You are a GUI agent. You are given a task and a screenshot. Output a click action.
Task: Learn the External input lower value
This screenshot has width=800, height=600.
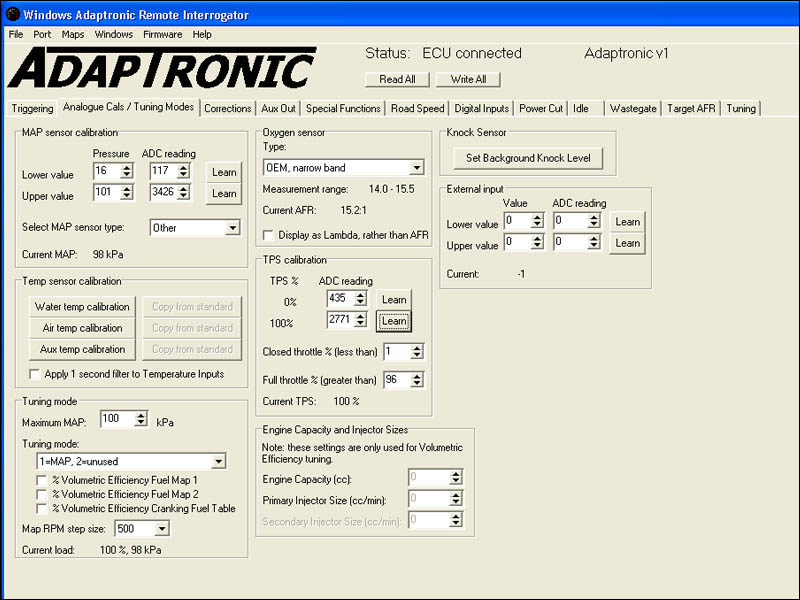pos(628,222)
